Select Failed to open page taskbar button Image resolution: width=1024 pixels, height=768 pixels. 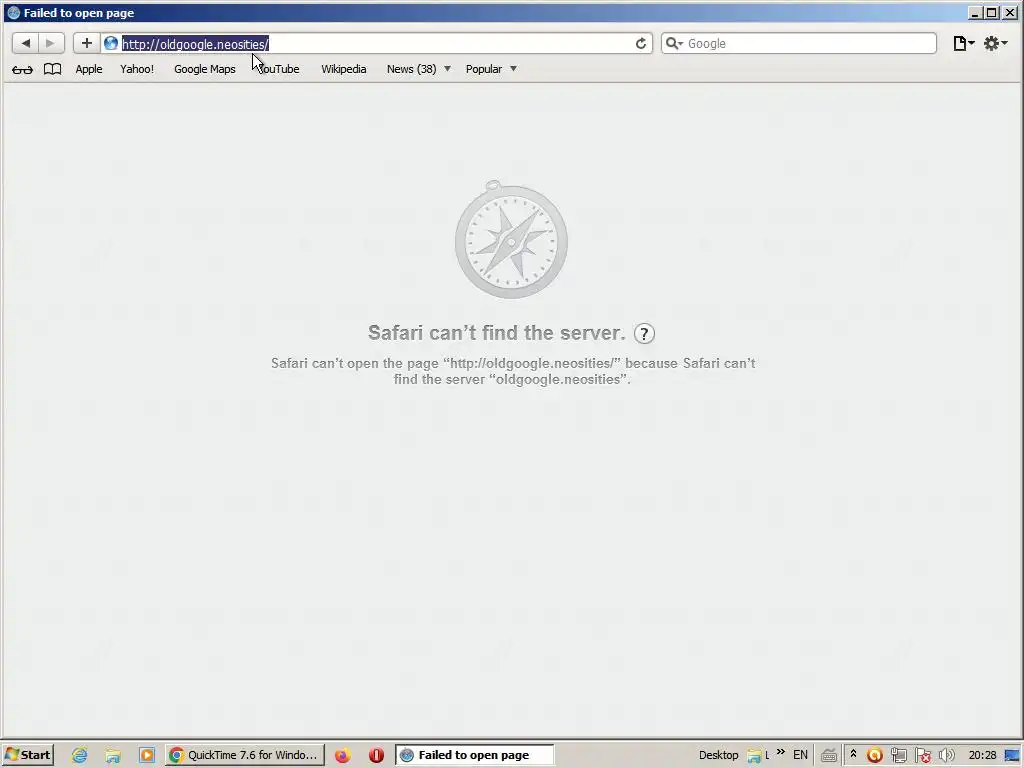(474, 755)
